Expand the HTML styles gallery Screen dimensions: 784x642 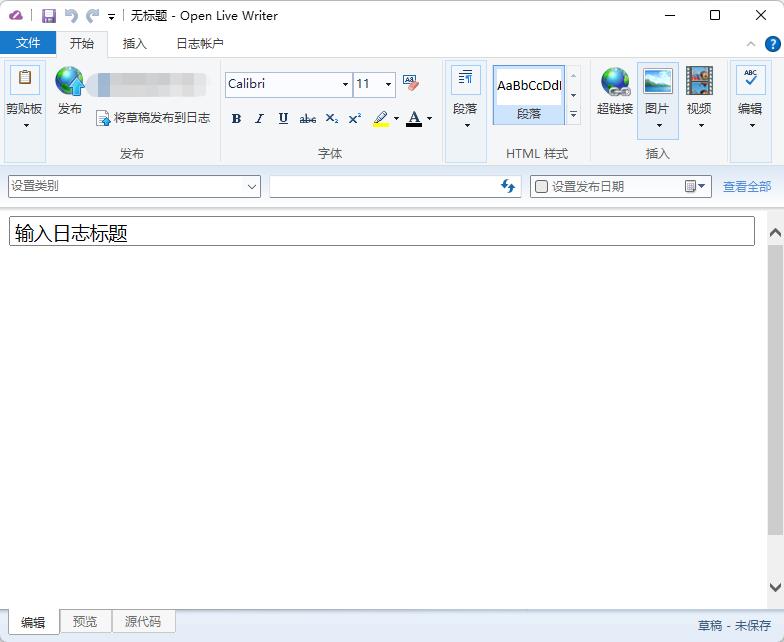(574, 115)
